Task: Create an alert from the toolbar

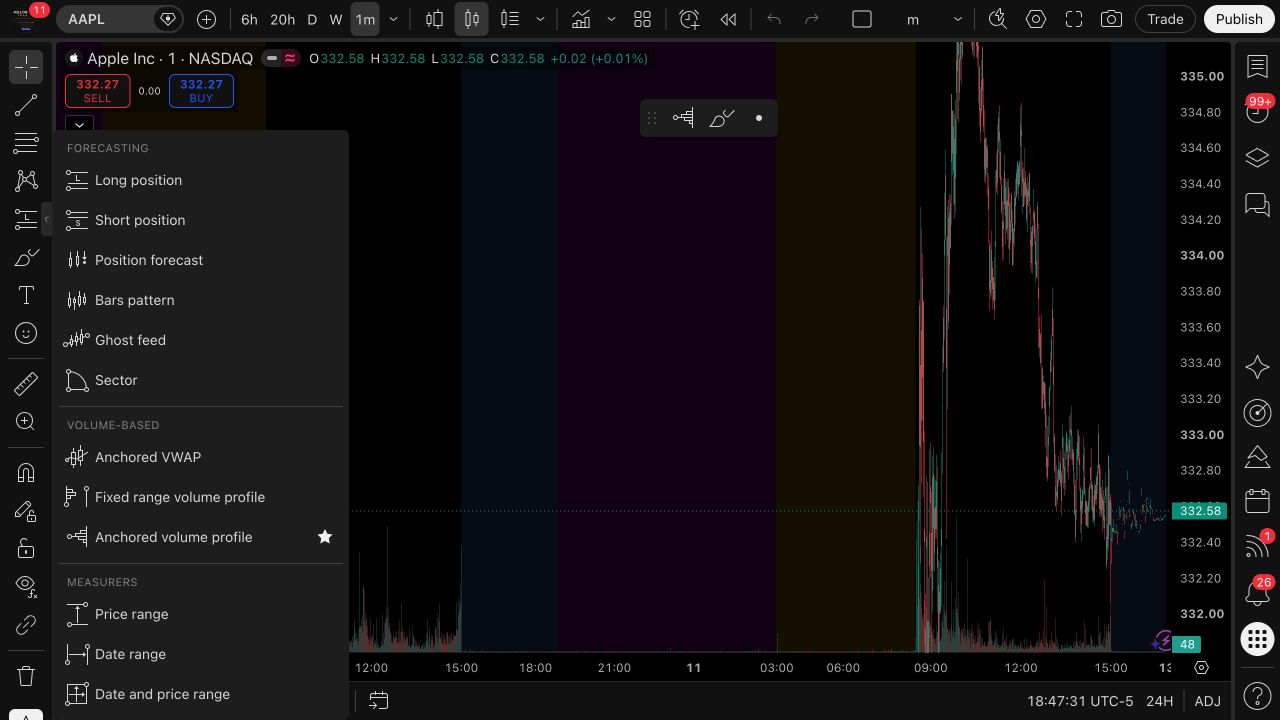Action: tap(689, 19)
